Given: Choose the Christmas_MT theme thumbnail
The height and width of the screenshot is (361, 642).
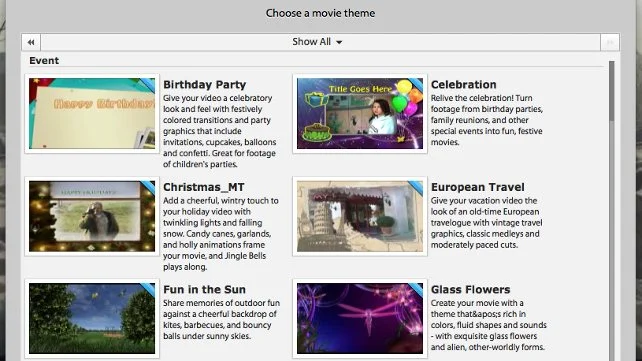Looking at the screenshot, I should coord(92,216).
